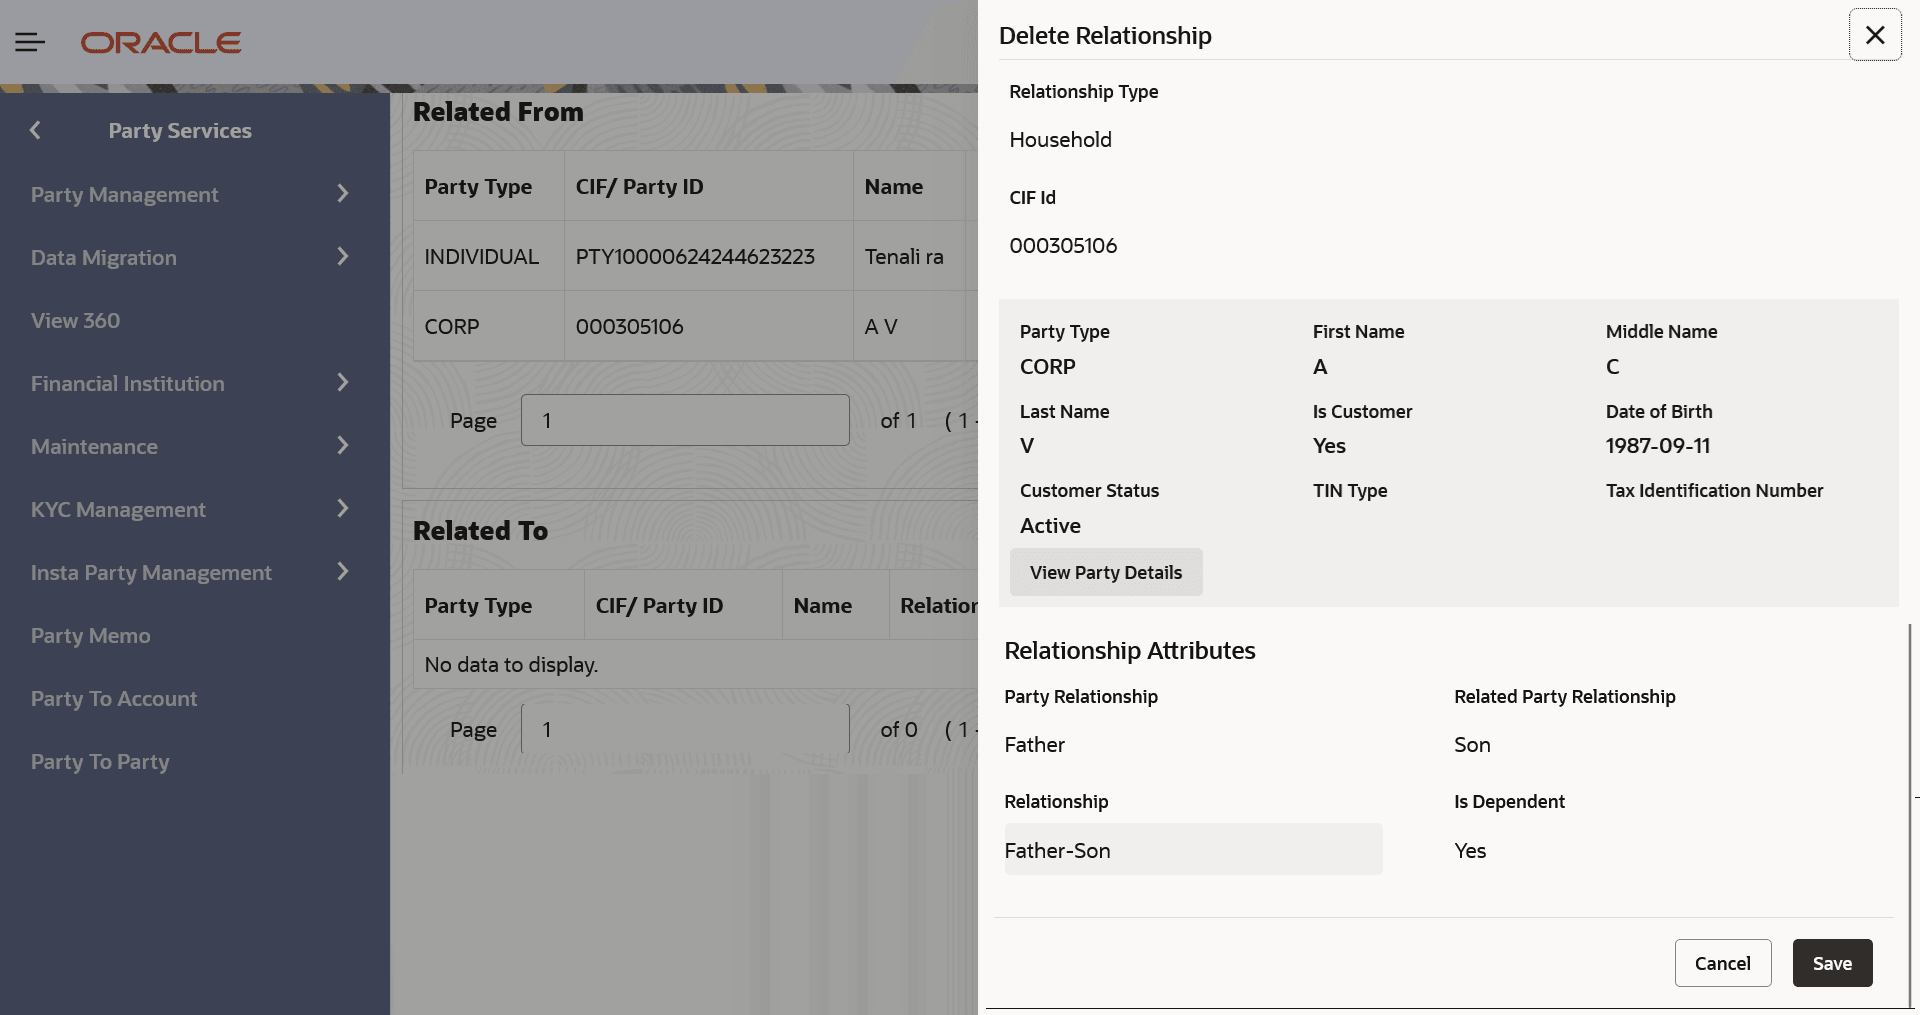Select Data Migration in sidebar

click(x=104, y=258)
